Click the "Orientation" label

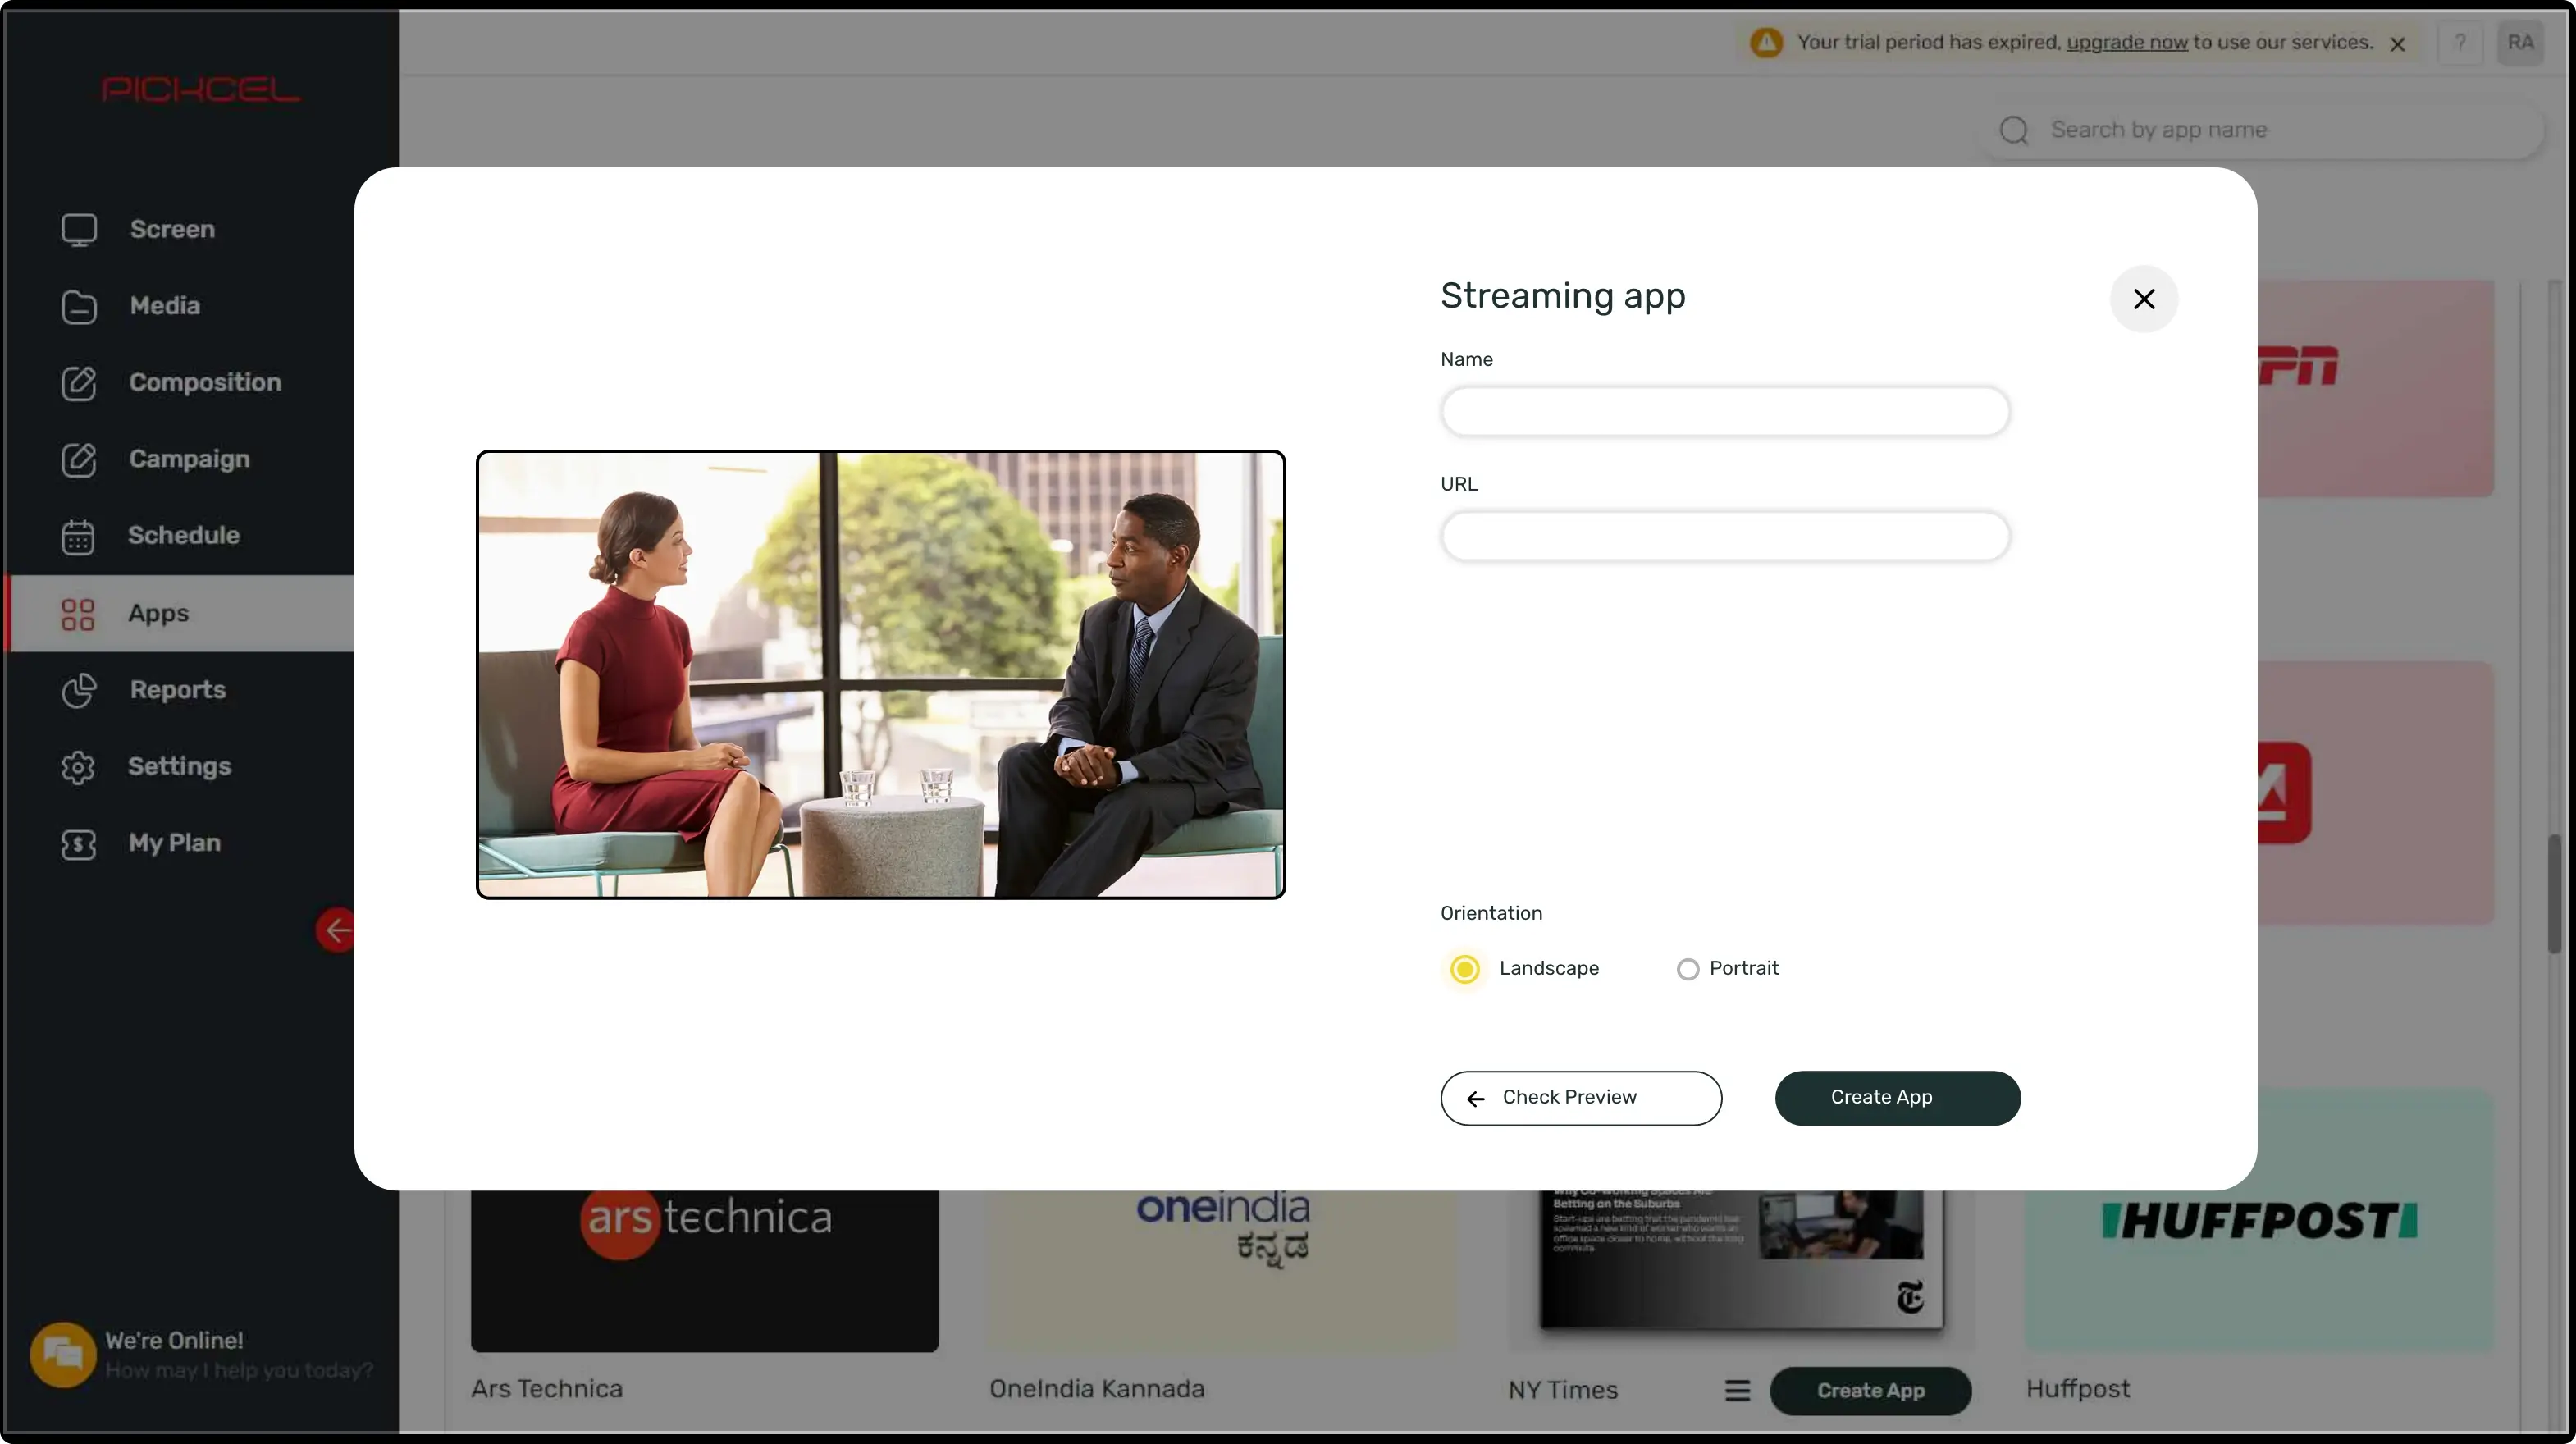(x=1491, y=913)
